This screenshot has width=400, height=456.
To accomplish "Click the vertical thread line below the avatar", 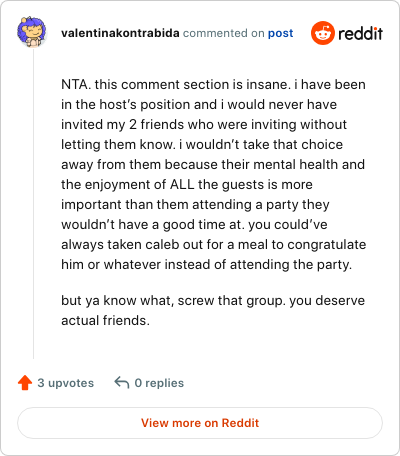I will (x=33, y=203).
